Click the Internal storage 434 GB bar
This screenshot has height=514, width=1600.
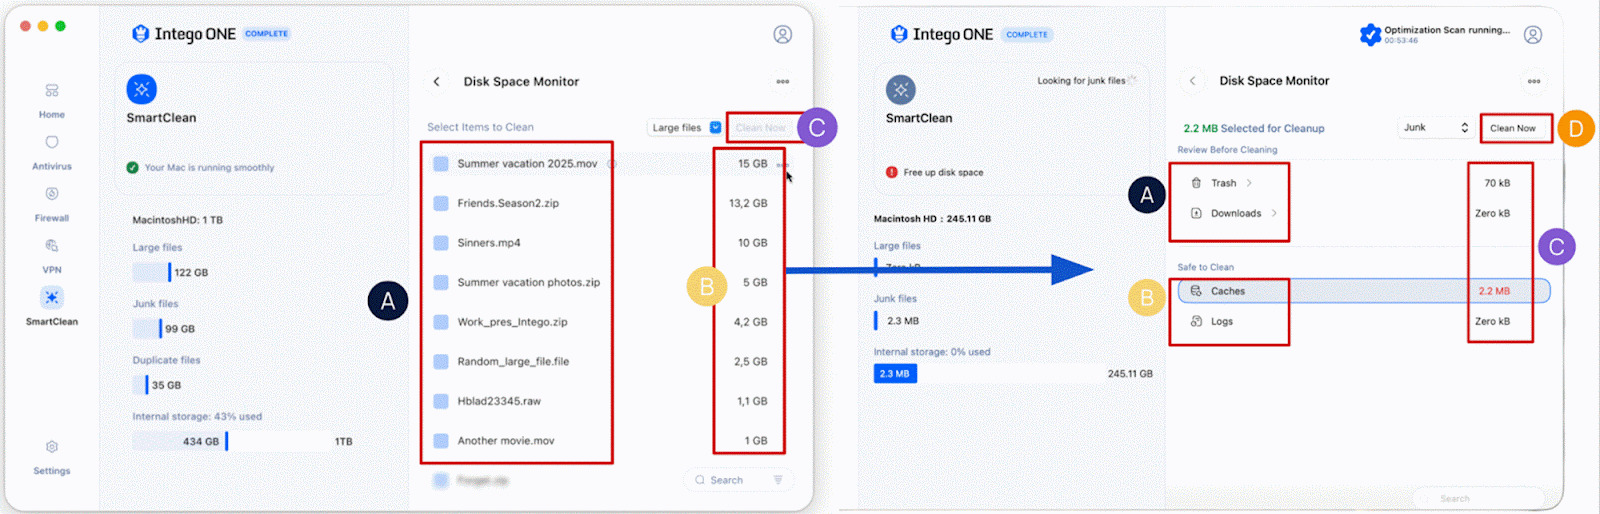181,441
